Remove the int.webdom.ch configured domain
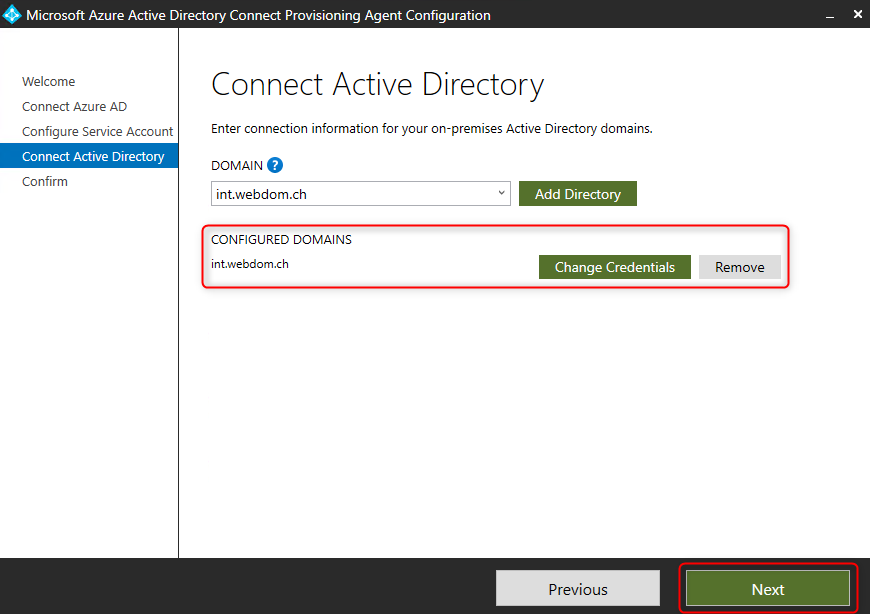The width and height of the screenshot is (870, 614). (739, 266)
